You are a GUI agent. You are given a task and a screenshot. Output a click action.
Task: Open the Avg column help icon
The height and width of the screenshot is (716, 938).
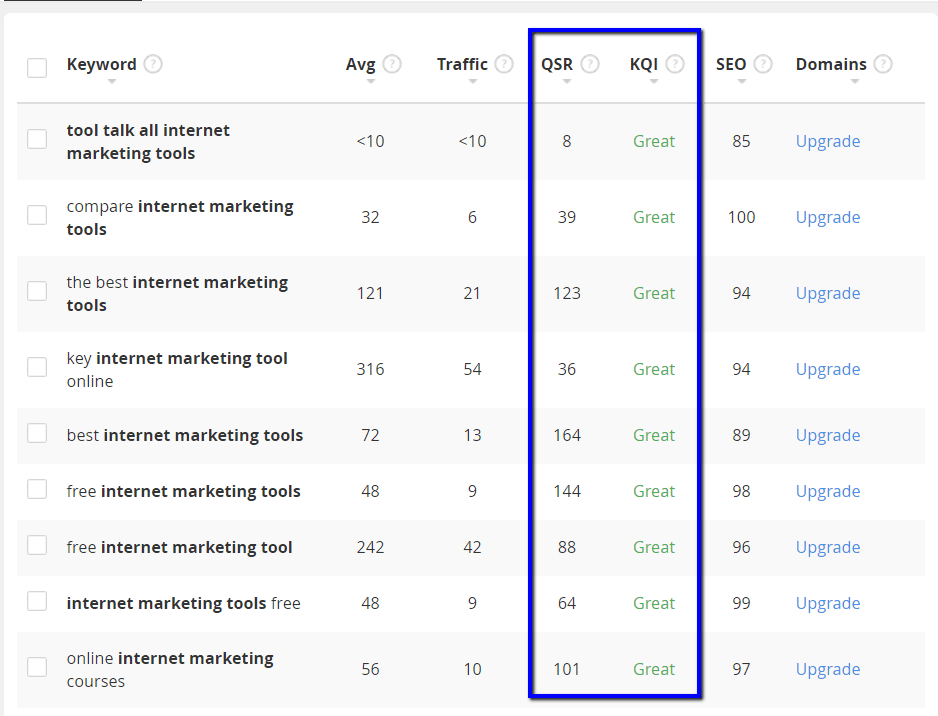(394, 63)
